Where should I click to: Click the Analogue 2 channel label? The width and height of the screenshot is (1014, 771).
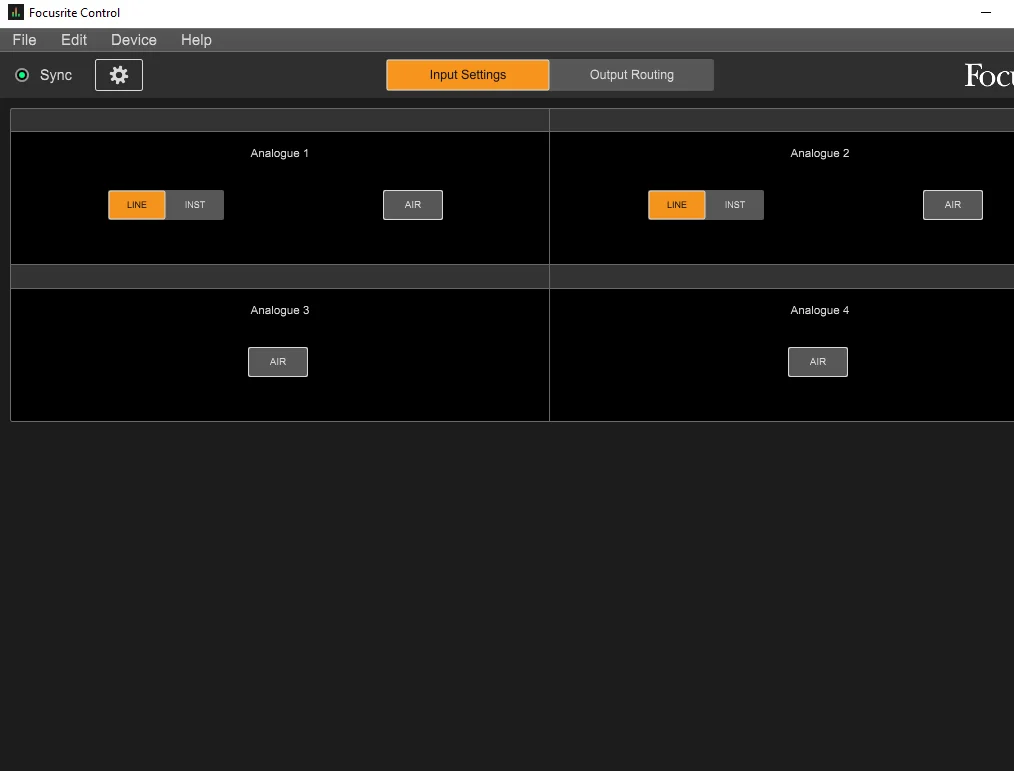(x=819, y=153)
